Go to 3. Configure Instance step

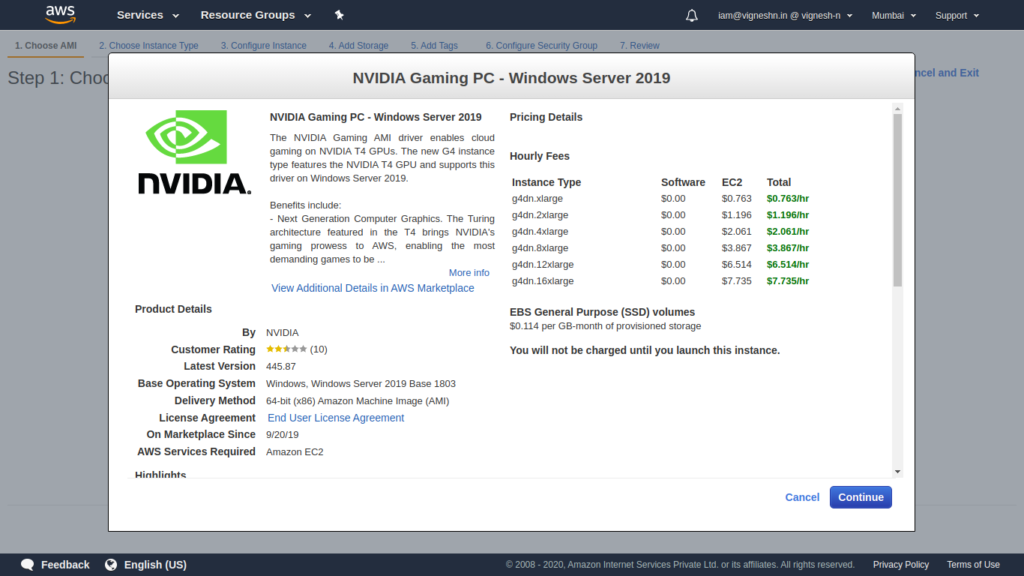tap(263, 46)
